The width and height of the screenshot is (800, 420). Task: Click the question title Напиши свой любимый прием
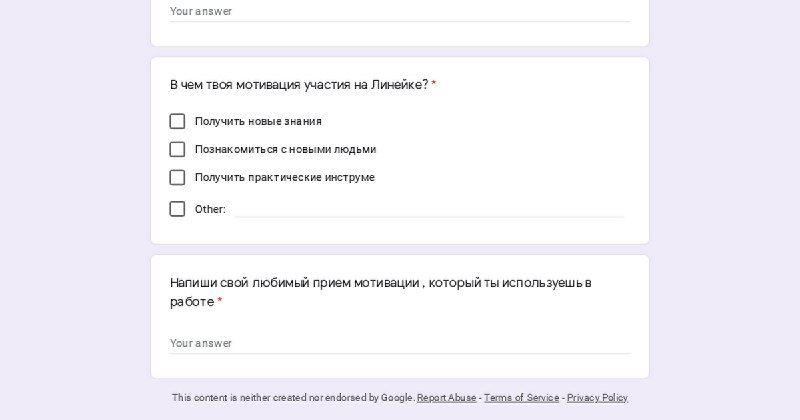381,292
